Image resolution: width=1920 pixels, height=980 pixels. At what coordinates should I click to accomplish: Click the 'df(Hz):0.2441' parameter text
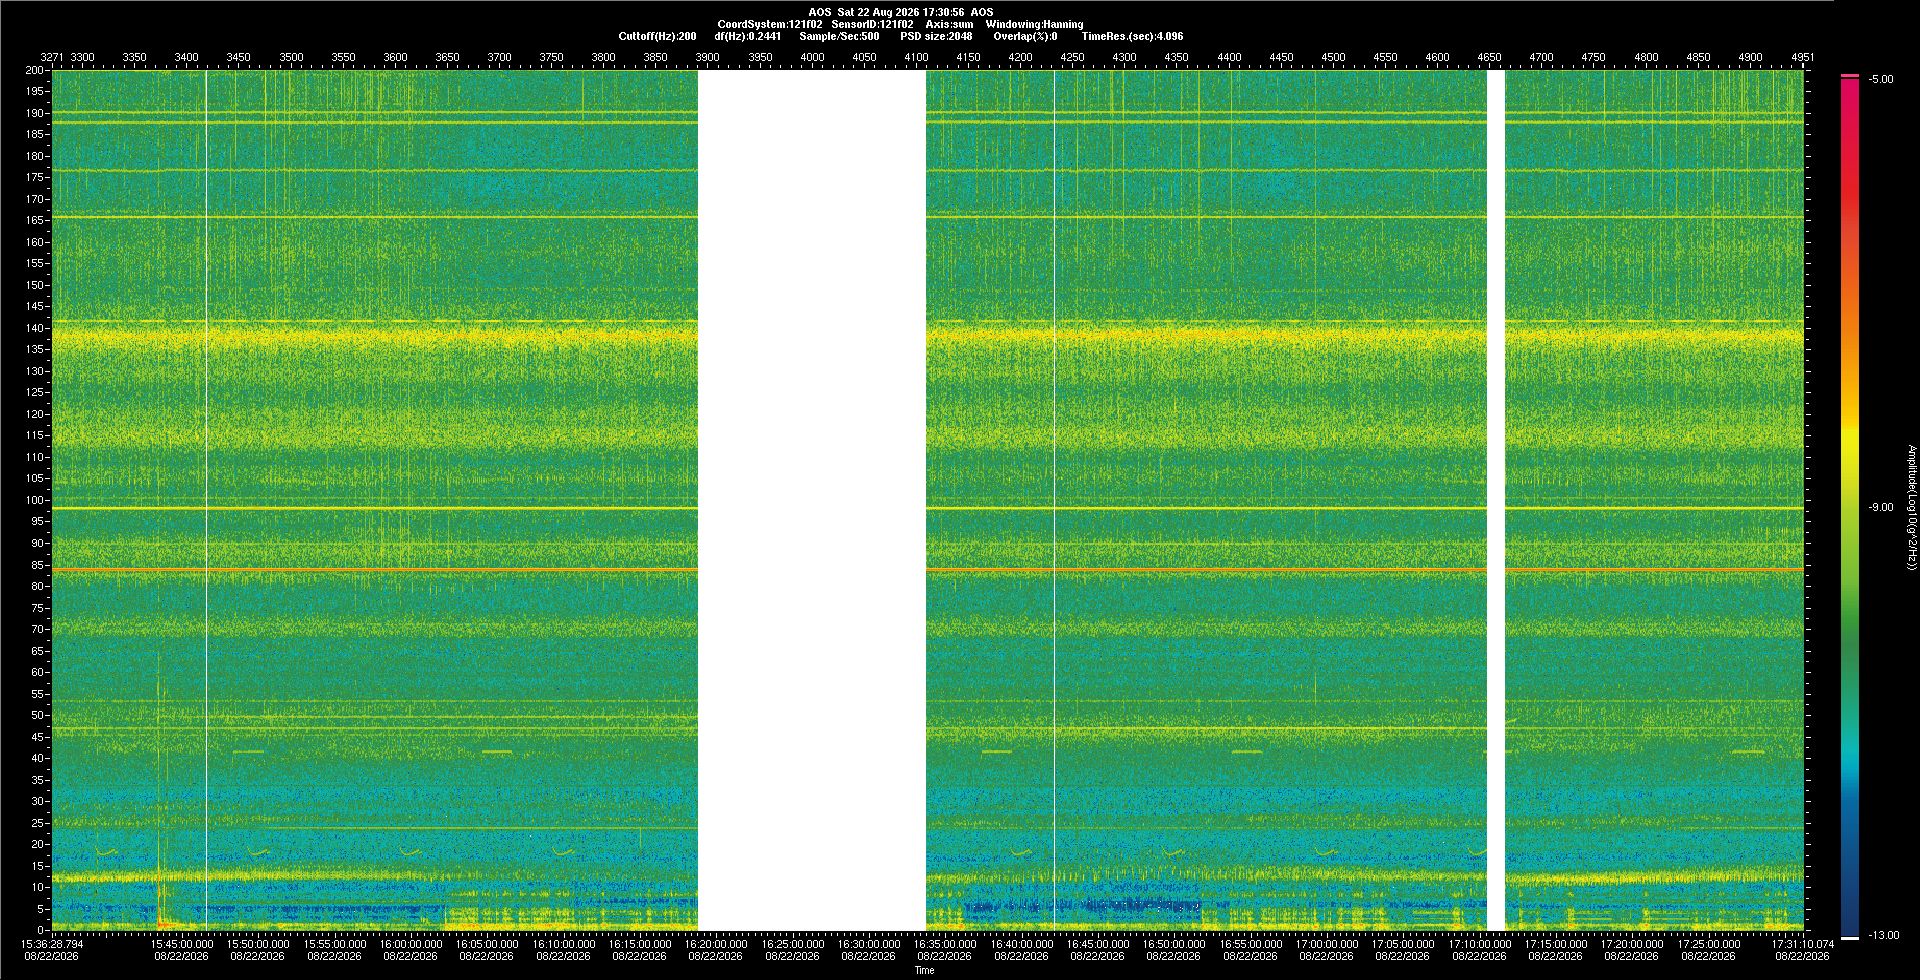click(748, 36)
